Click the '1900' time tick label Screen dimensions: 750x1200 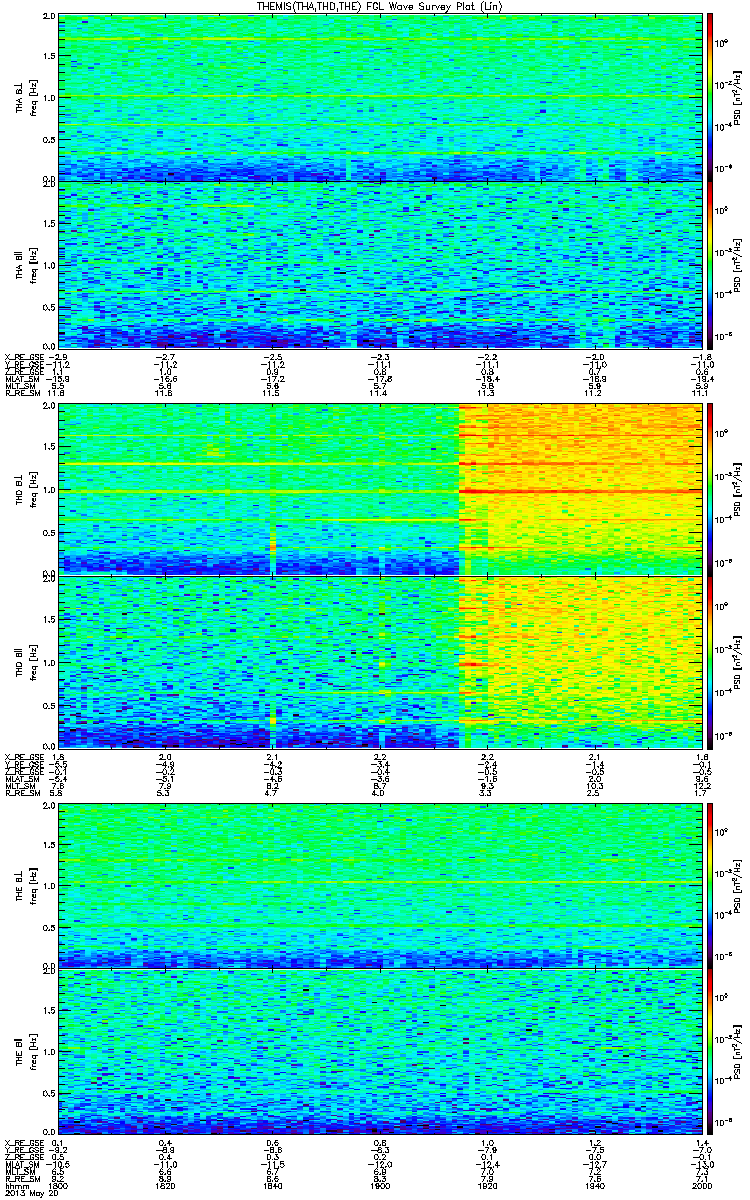point(380,1184)
